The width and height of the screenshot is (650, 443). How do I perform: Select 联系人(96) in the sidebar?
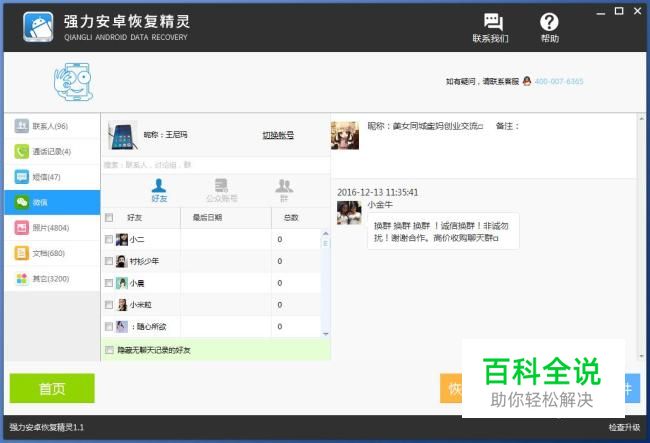point(52,126)
